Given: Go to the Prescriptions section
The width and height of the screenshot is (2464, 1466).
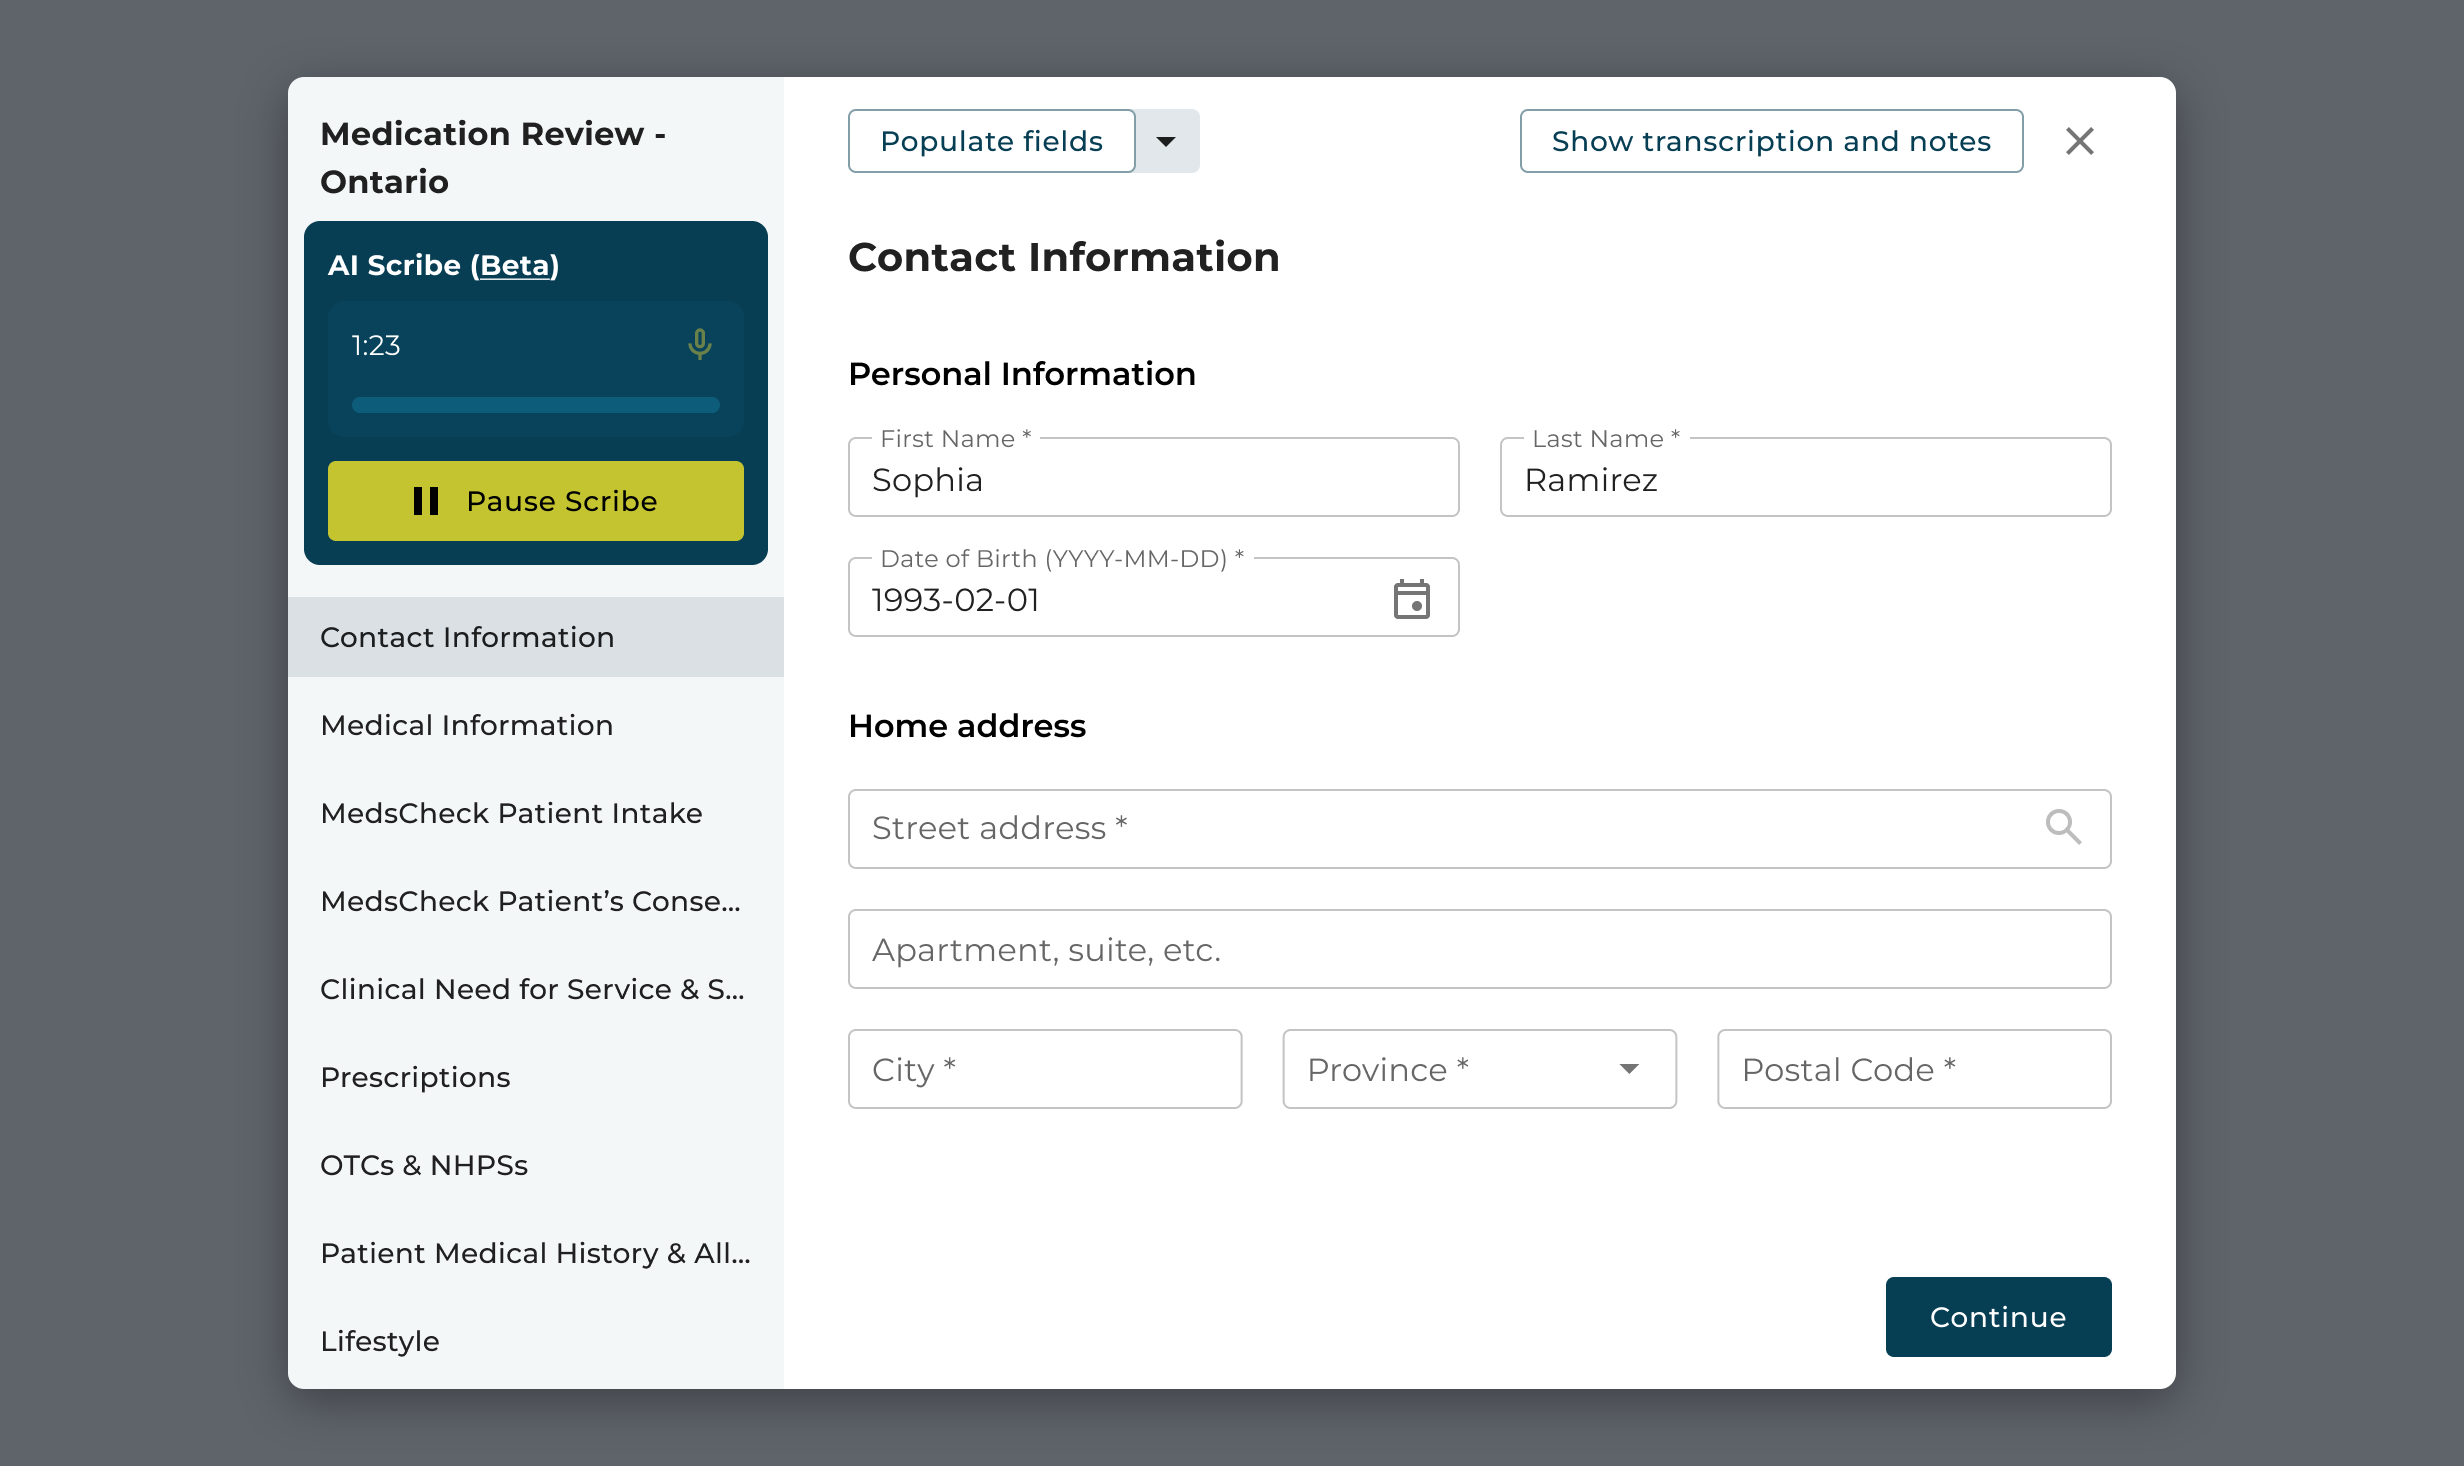Looking at the screenshot, I should tap(536, 1077).
